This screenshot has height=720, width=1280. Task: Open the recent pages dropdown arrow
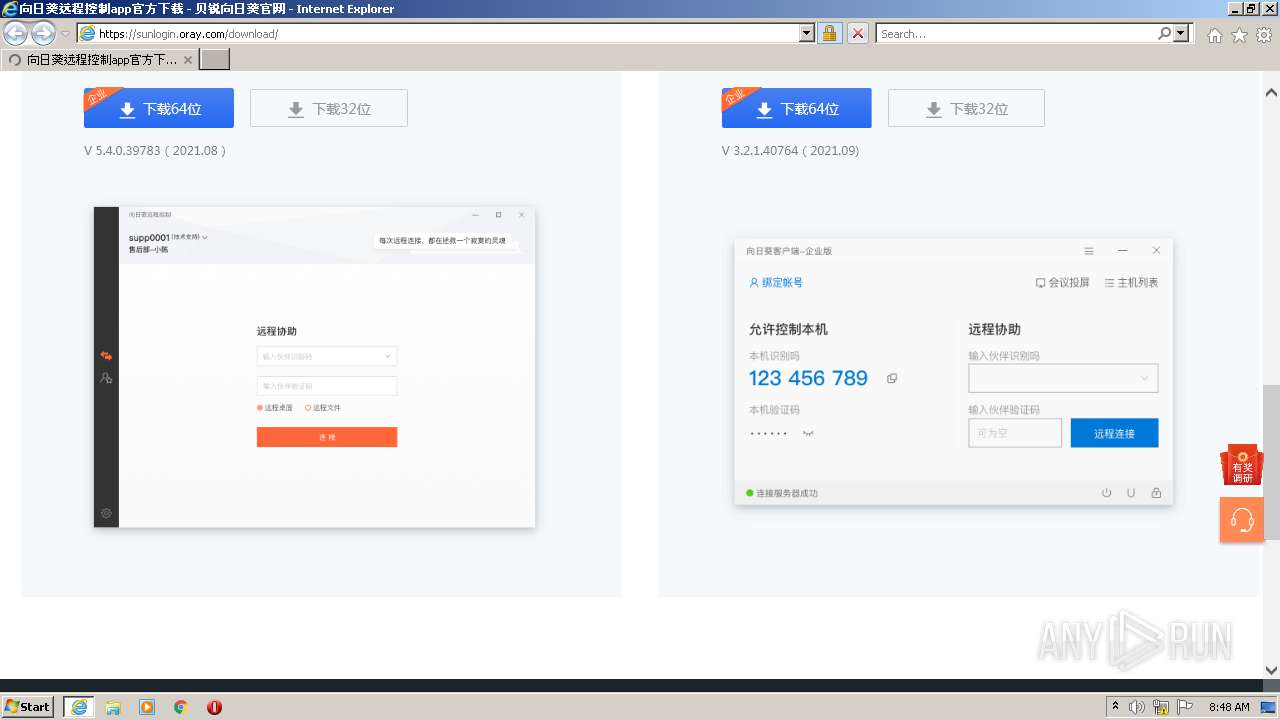(65, 34)
